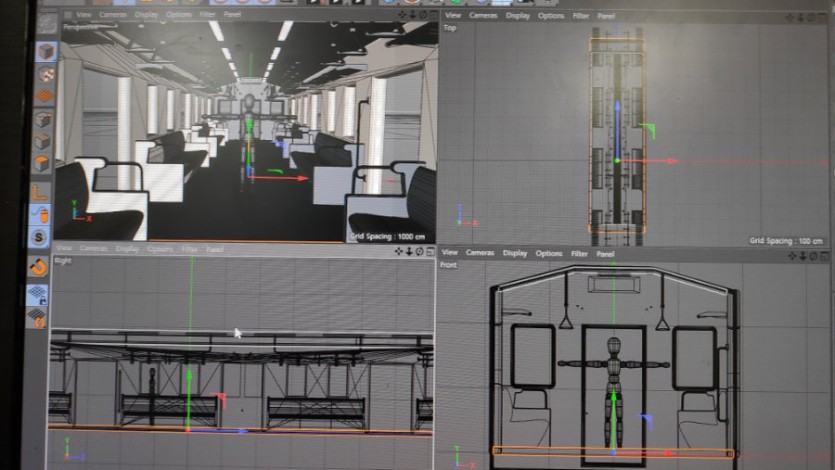835x470 pixels.
Task: Open Display menu in the Front viewport
Action: [x=516, y=254]
